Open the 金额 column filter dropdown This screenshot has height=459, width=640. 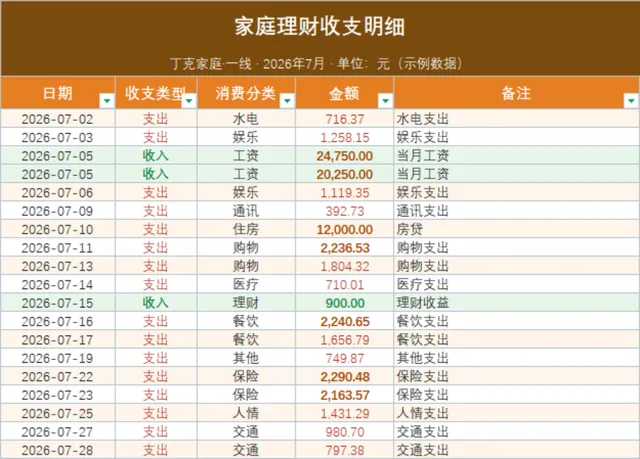coord(385,100)
